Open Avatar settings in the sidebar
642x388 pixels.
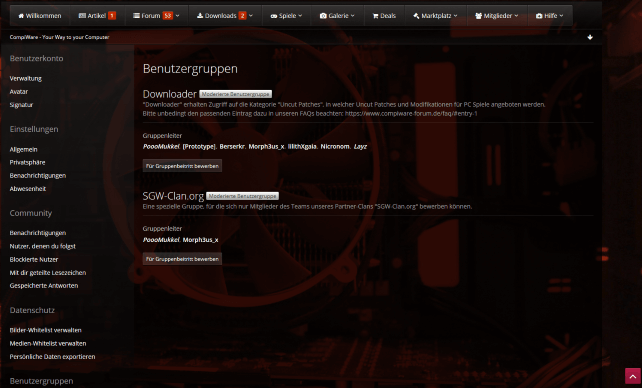pos(19,92)
